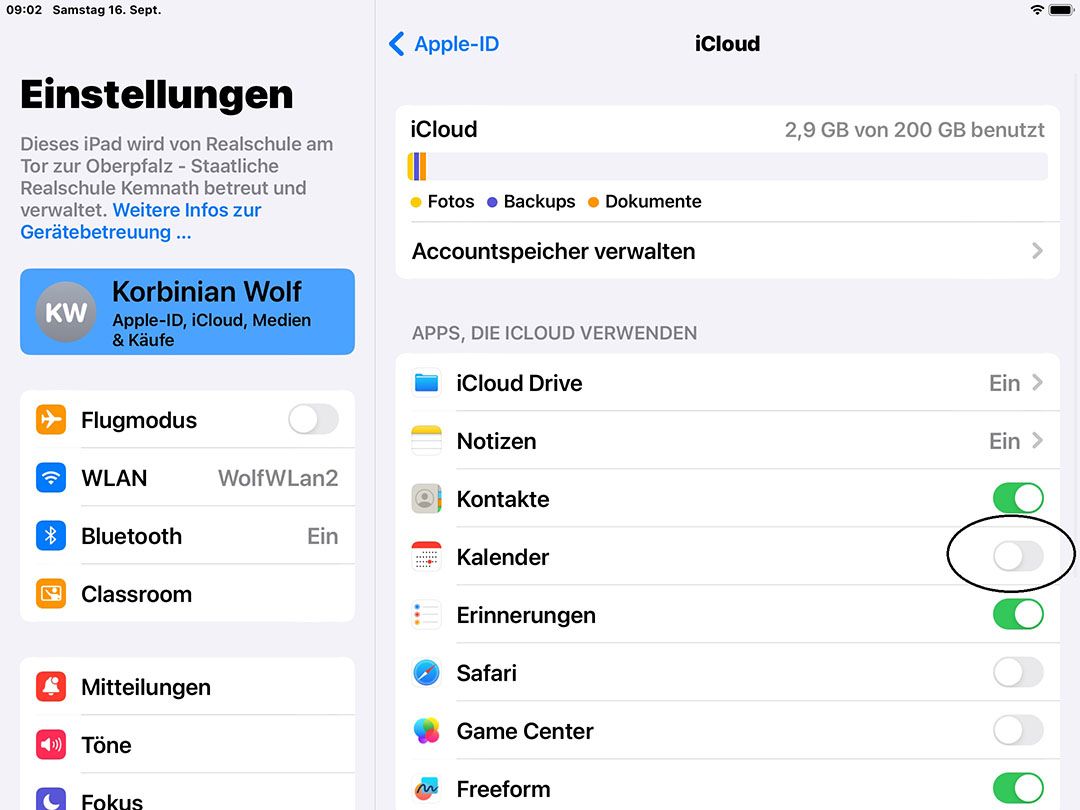Tap Samstag 16. Sept. date
Image resolution: width=1080 pixels, height=810 pixels.
pyautogui.click(x=107, y=10)
